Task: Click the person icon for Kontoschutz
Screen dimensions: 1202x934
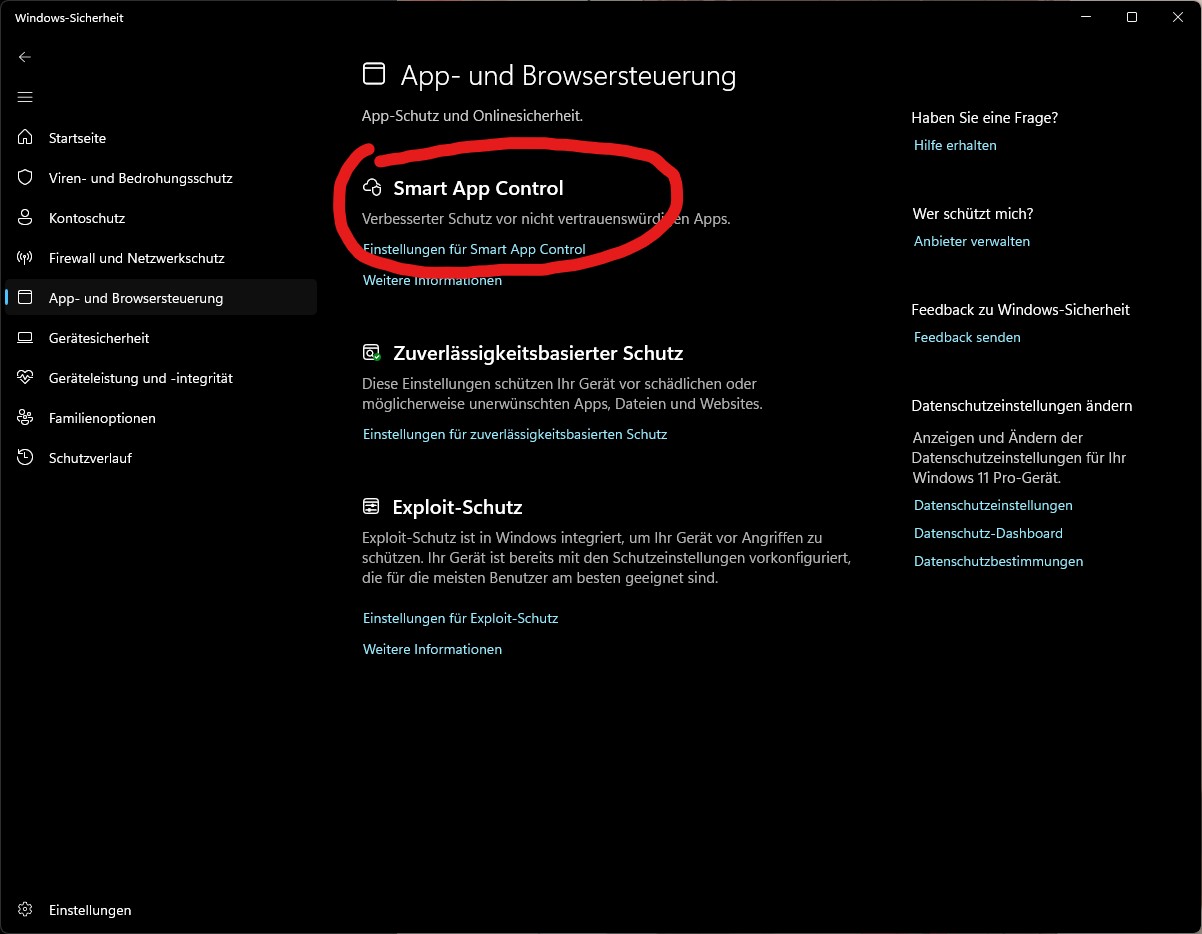Action: coord(26,218)
